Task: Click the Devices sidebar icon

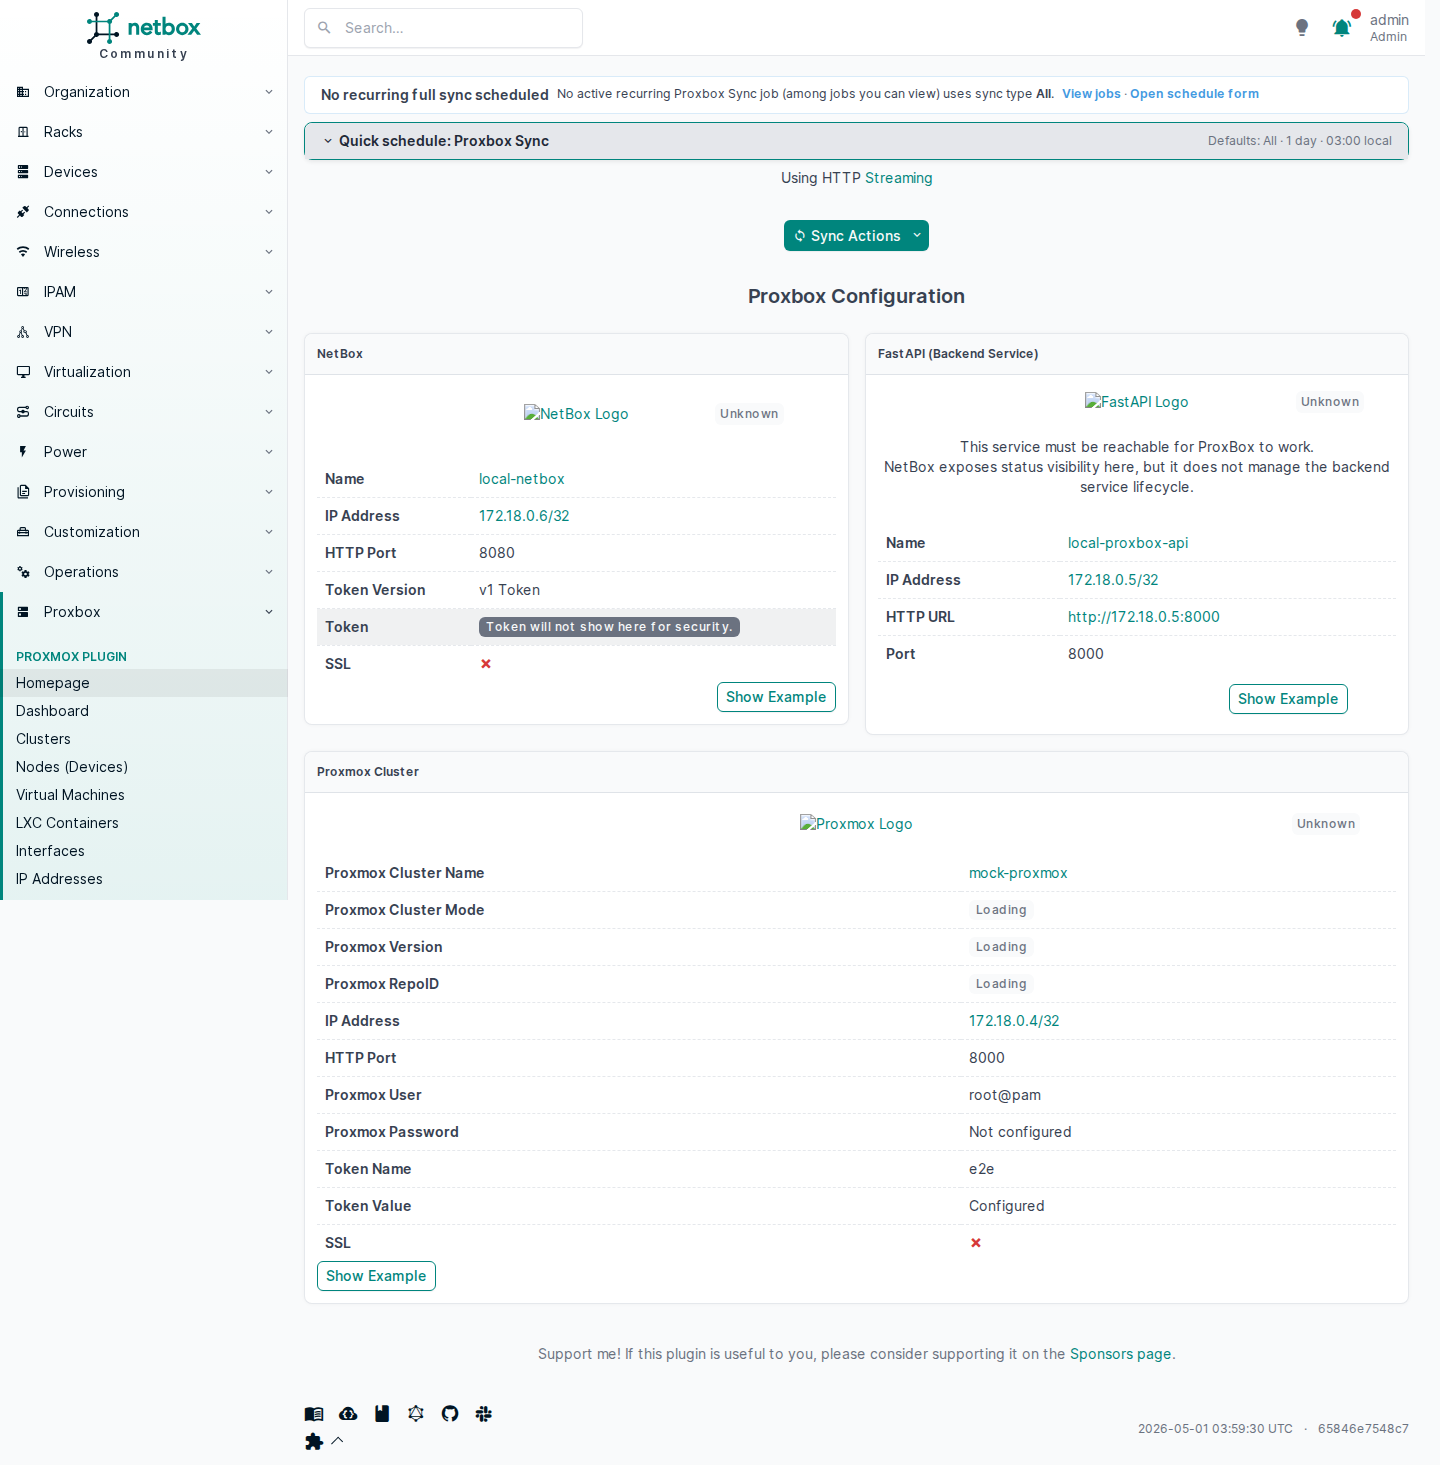Action: (x=23, y=172)
